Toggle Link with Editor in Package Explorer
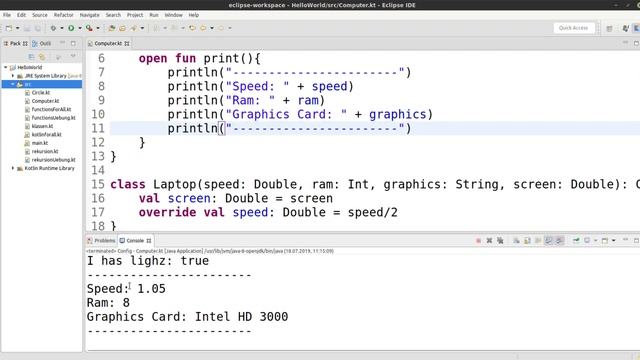640x360 pixels. pyautogui.click(x=42, y=57)
